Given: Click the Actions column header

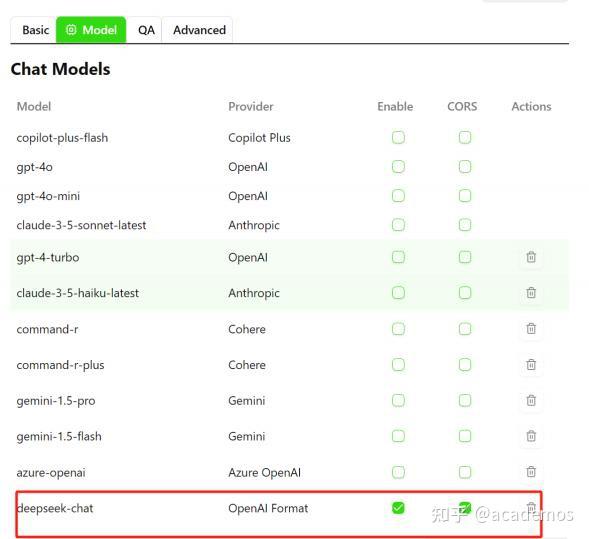Looking at the screenshot, I should coord(531,107).
